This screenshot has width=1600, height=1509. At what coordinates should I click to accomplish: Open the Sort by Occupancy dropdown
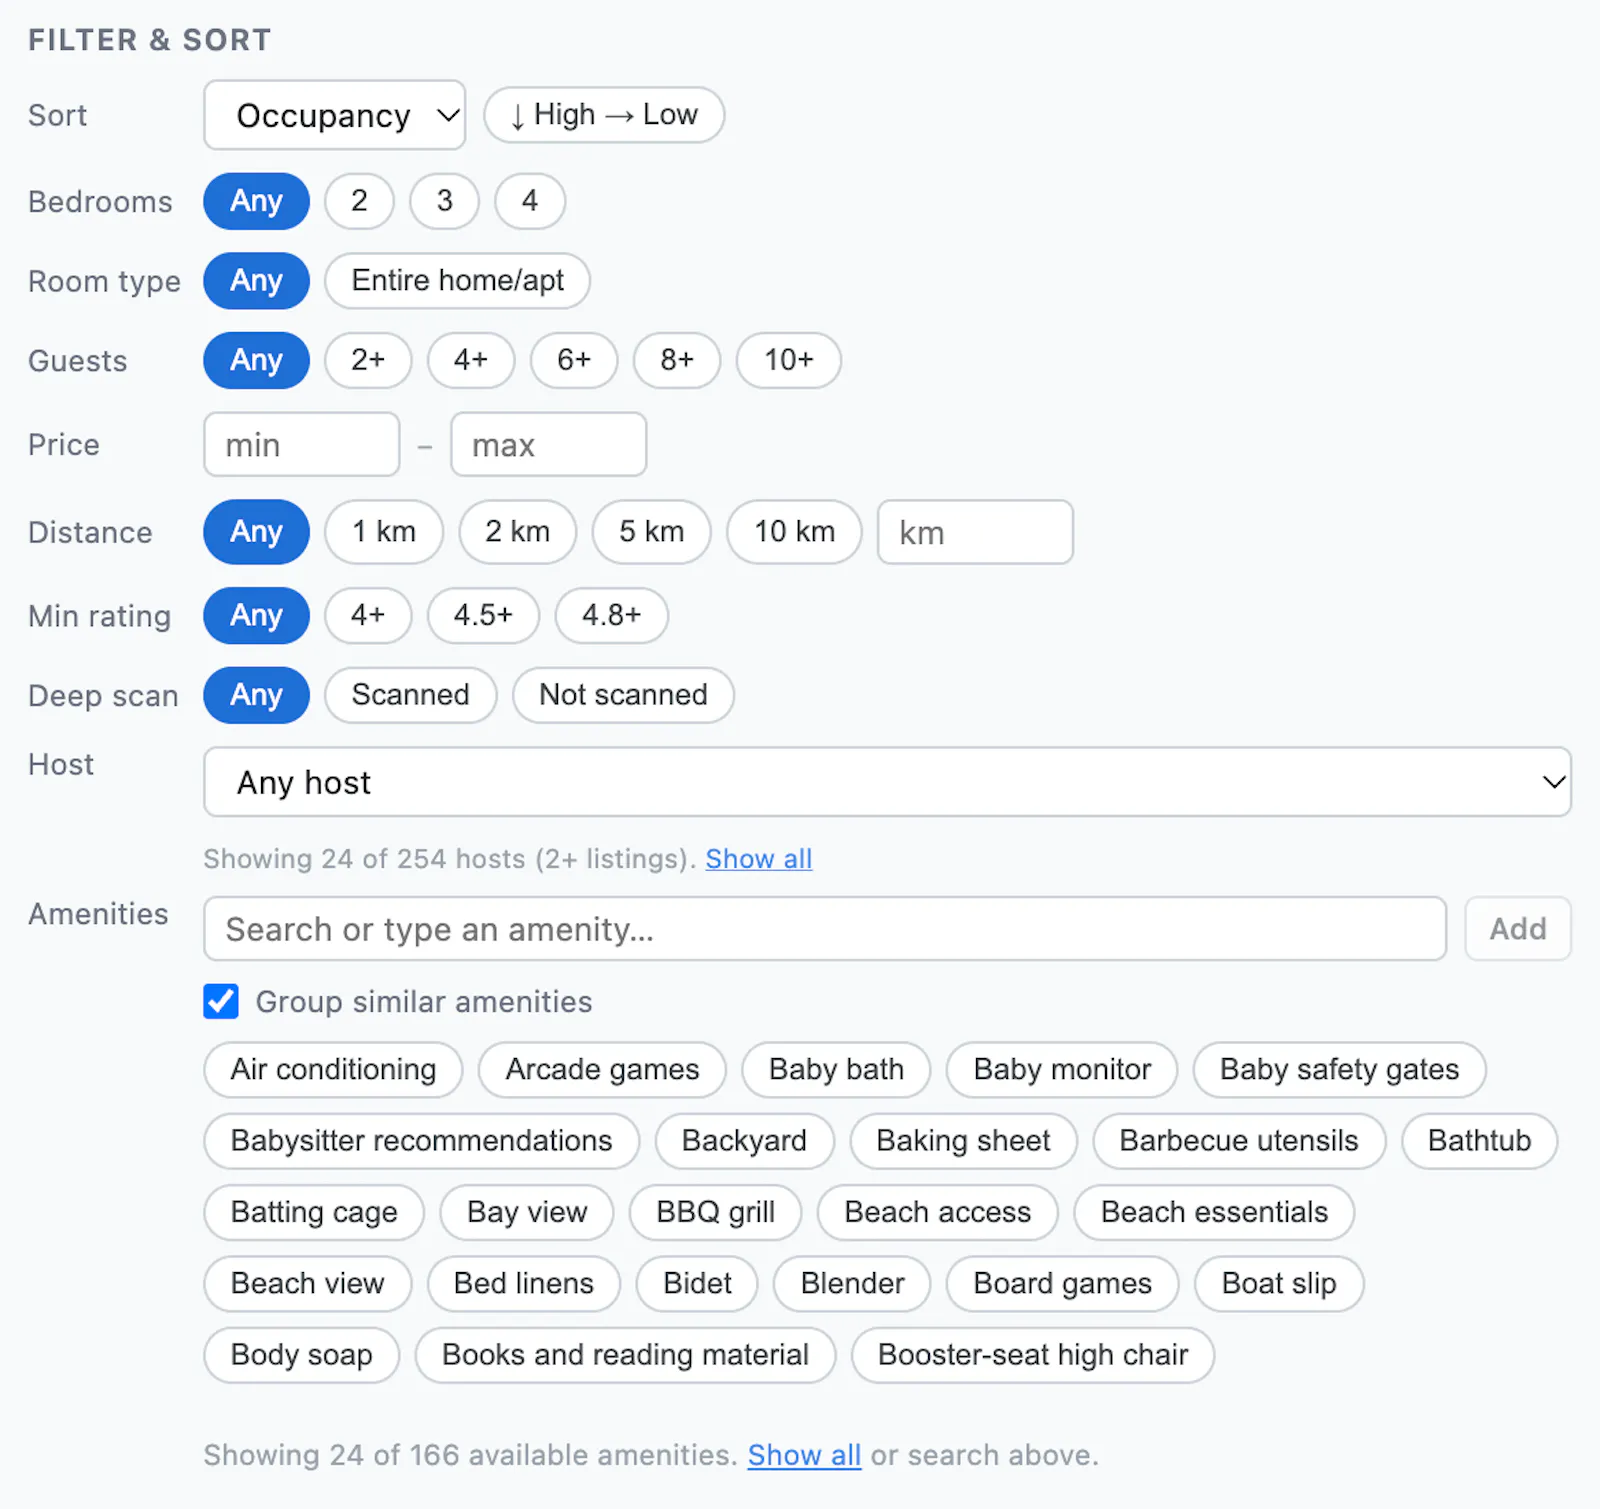(334, 115)
